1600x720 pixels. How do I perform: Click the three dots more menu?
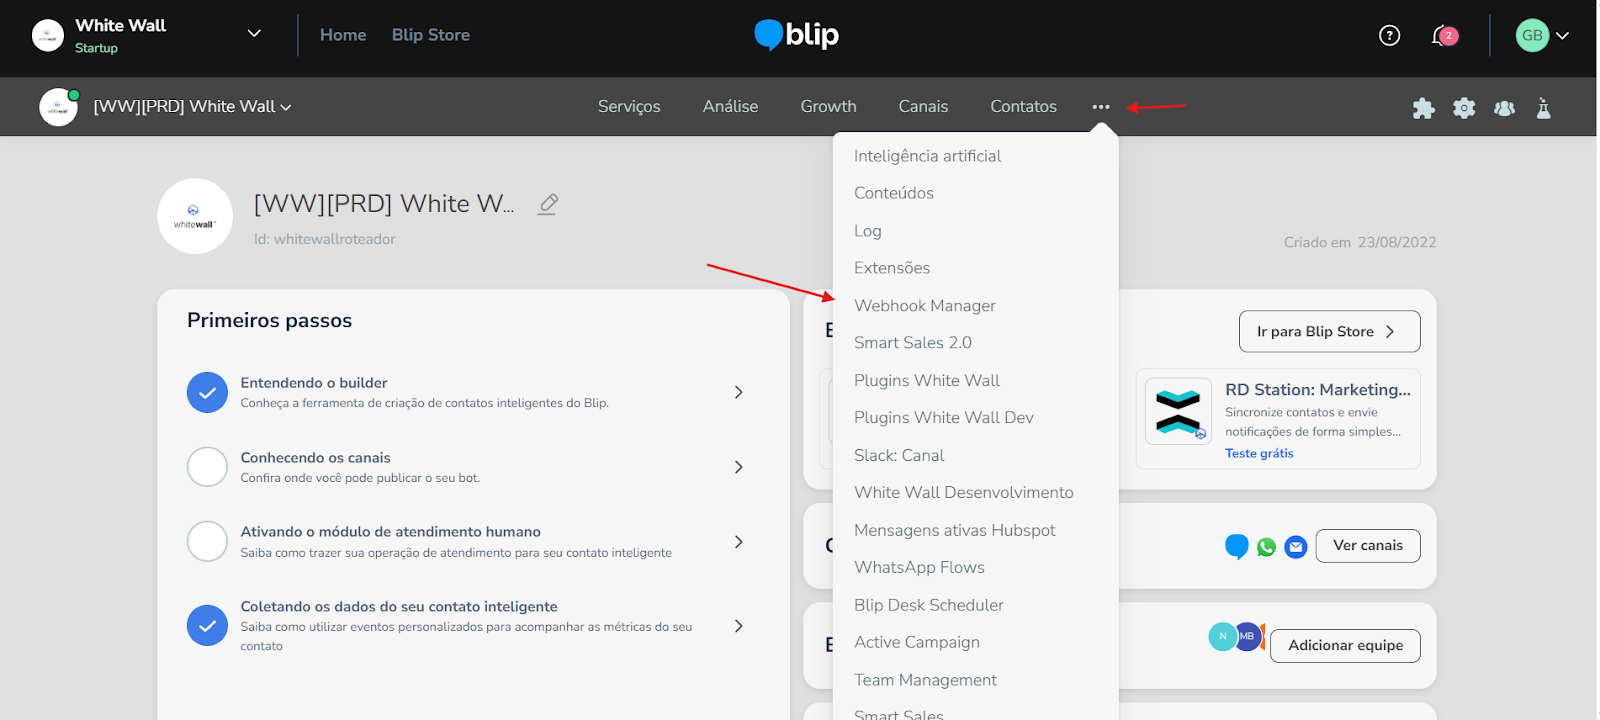coord(1101,107)
